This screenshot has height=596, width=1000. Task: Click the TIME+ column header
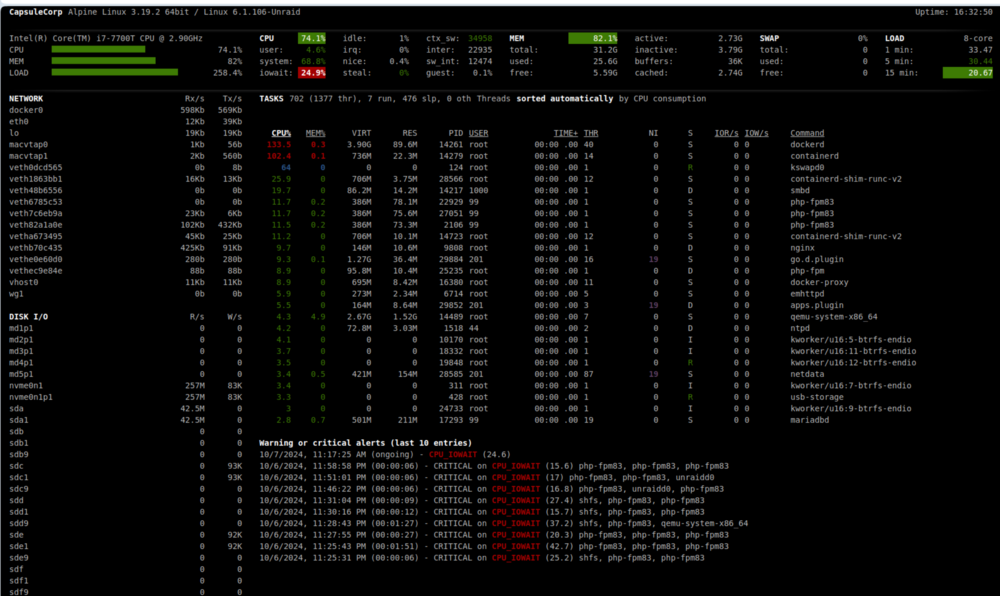tap(566, 133)
